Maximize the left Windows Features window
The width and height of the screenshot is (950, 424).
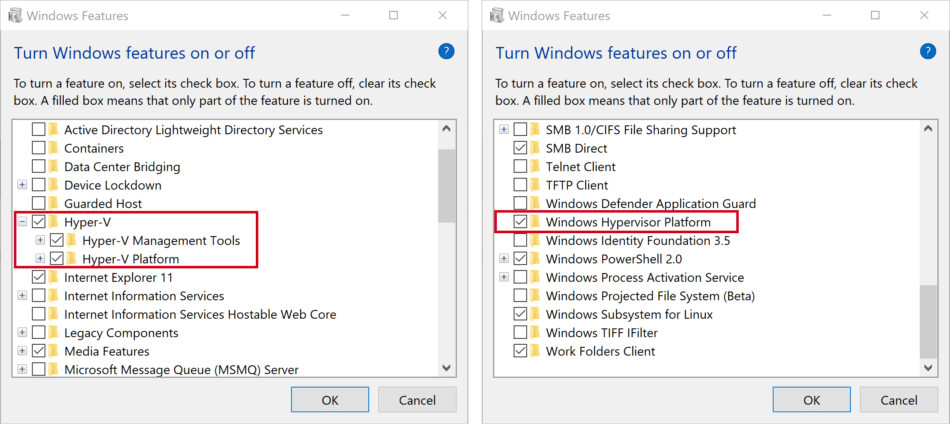click(x=393, y=15)
